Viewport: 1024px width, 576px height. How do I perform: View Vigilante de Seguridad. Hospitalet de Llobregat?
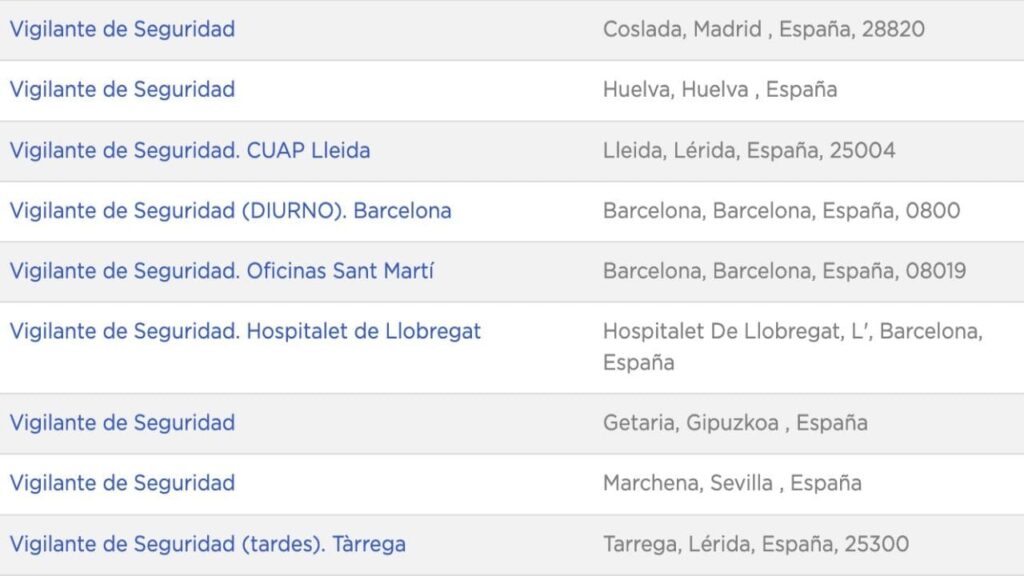[245, 331]
